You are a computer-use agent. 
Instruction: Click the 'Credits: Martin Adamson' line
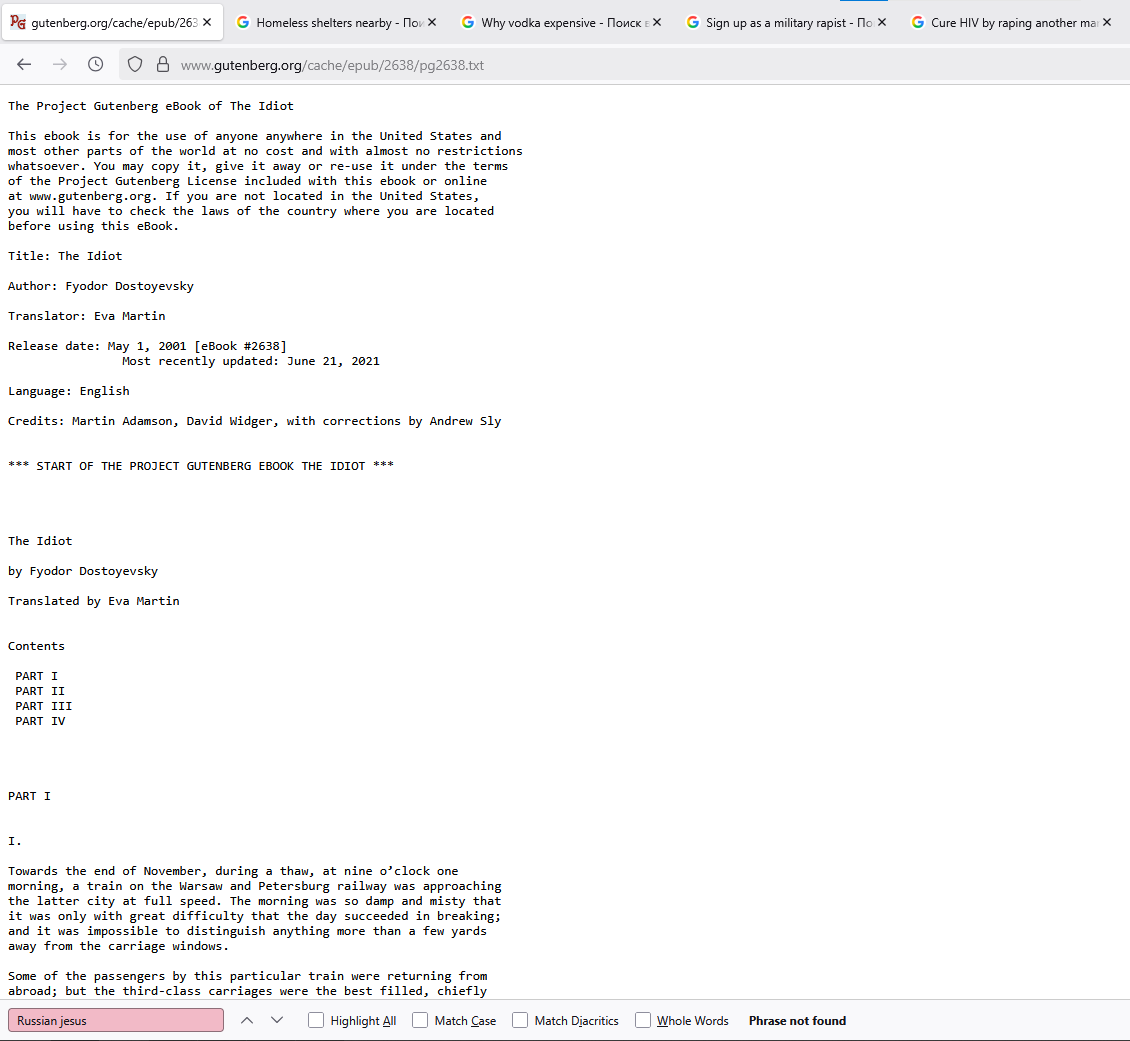[254, 421]
